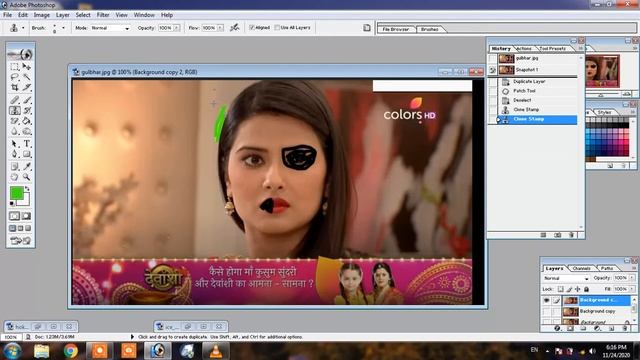Open the Flow slider arrow
The width and height of the screenshot is (640, 360).
tap(220, 28)
